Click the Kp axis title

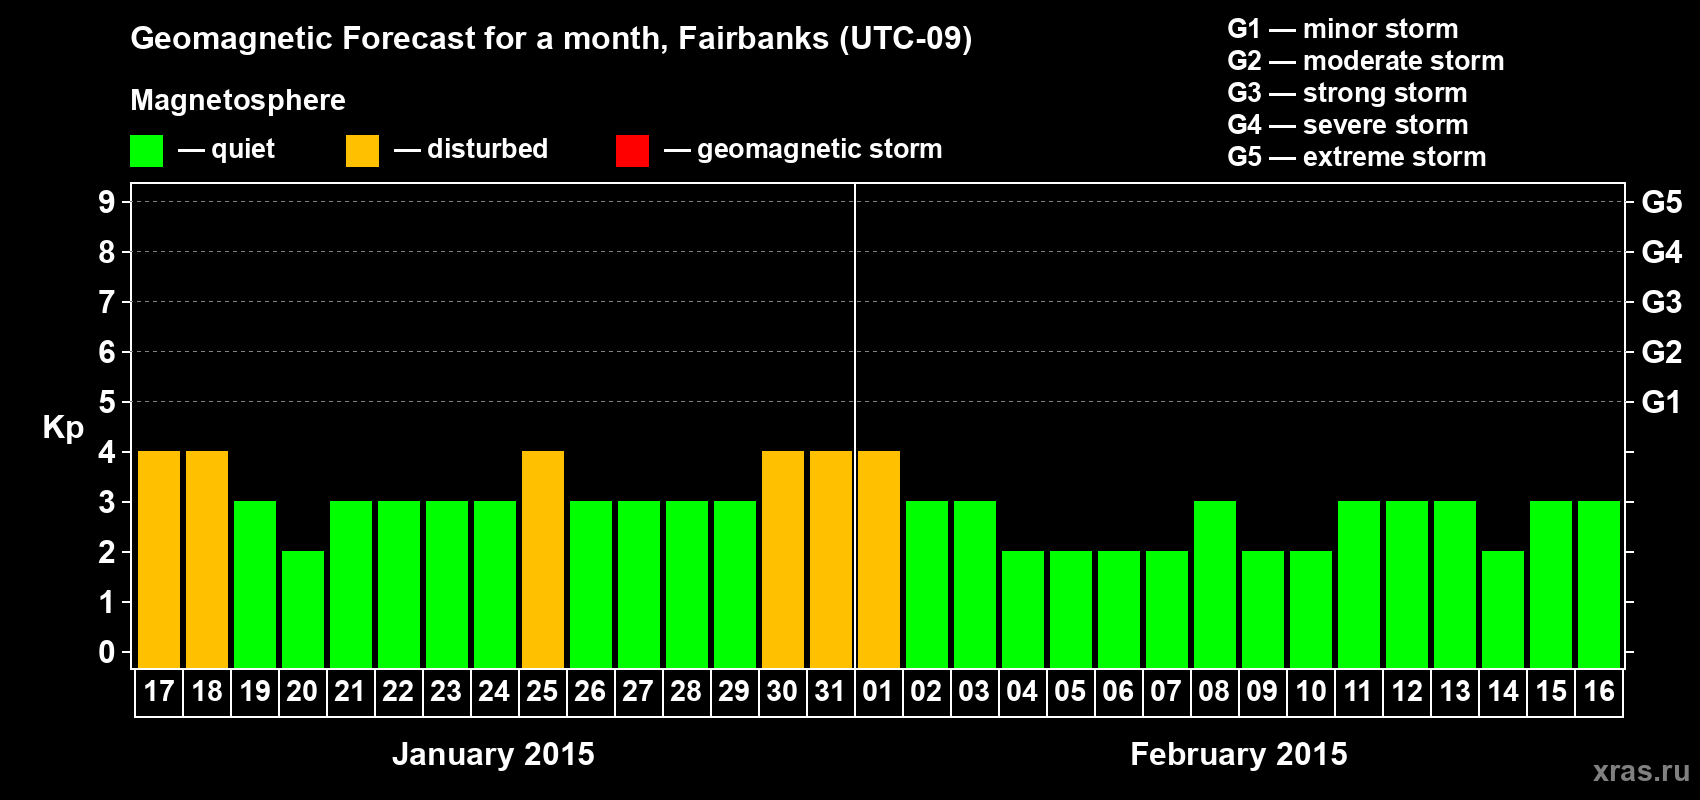(63, 428)
